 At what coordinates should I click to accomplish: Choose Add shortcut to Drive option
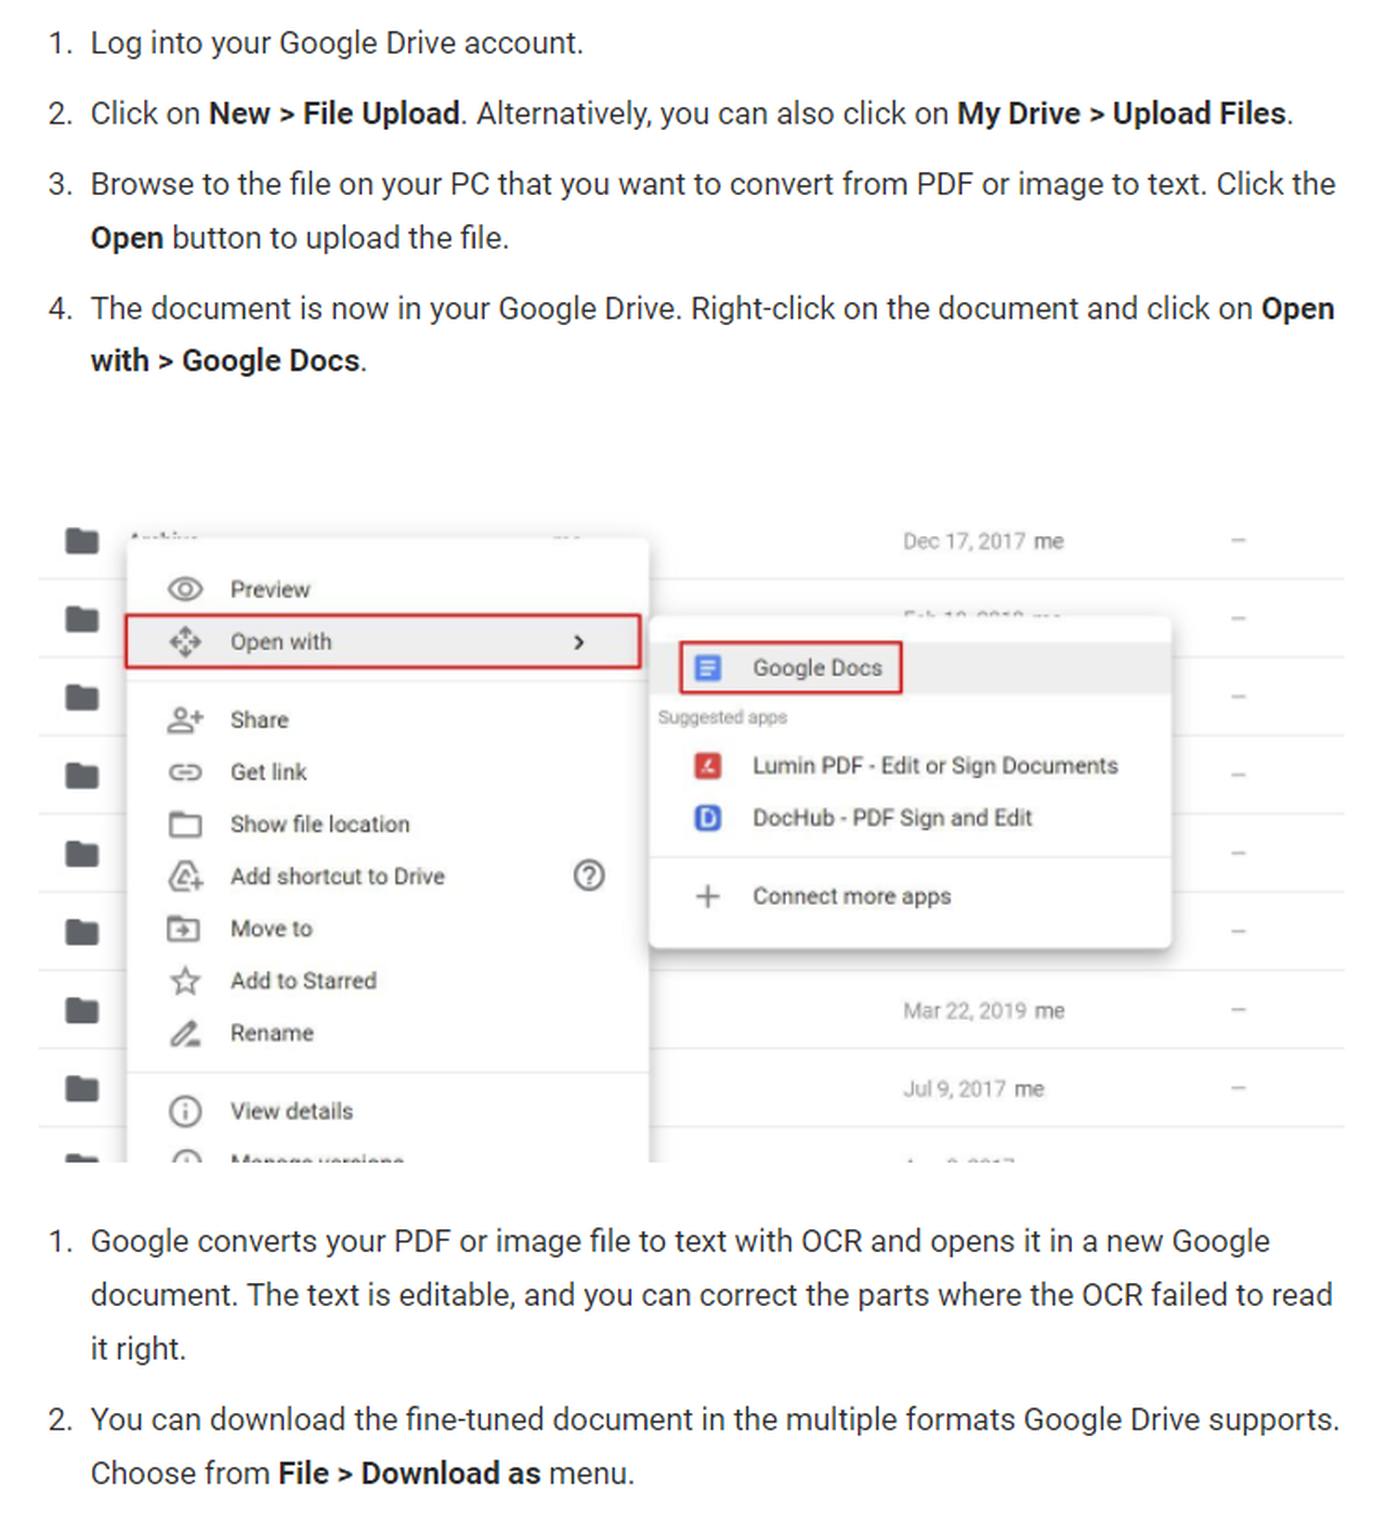tap(337, 876)
